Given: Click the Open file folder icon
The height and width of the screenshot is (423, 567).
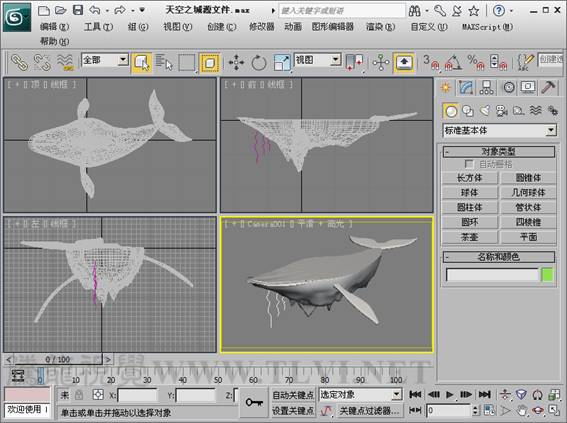Looking at the screenshot, I should click(60, 10).
